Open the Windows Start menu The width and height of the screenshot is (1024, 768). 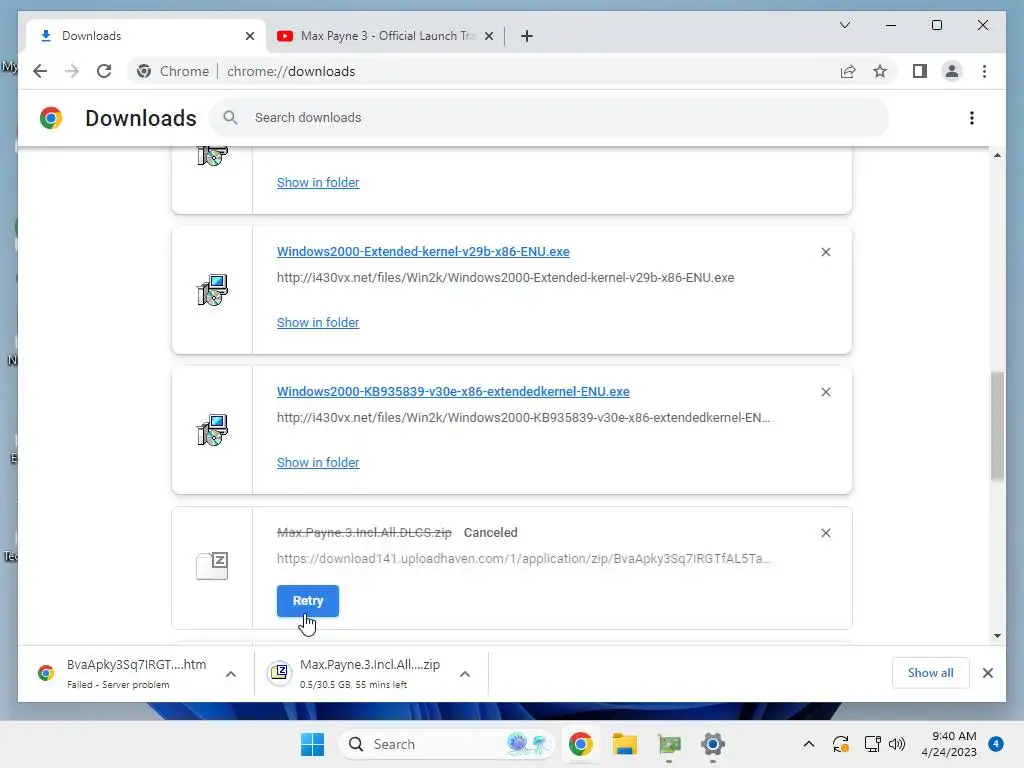pos(312,744)
